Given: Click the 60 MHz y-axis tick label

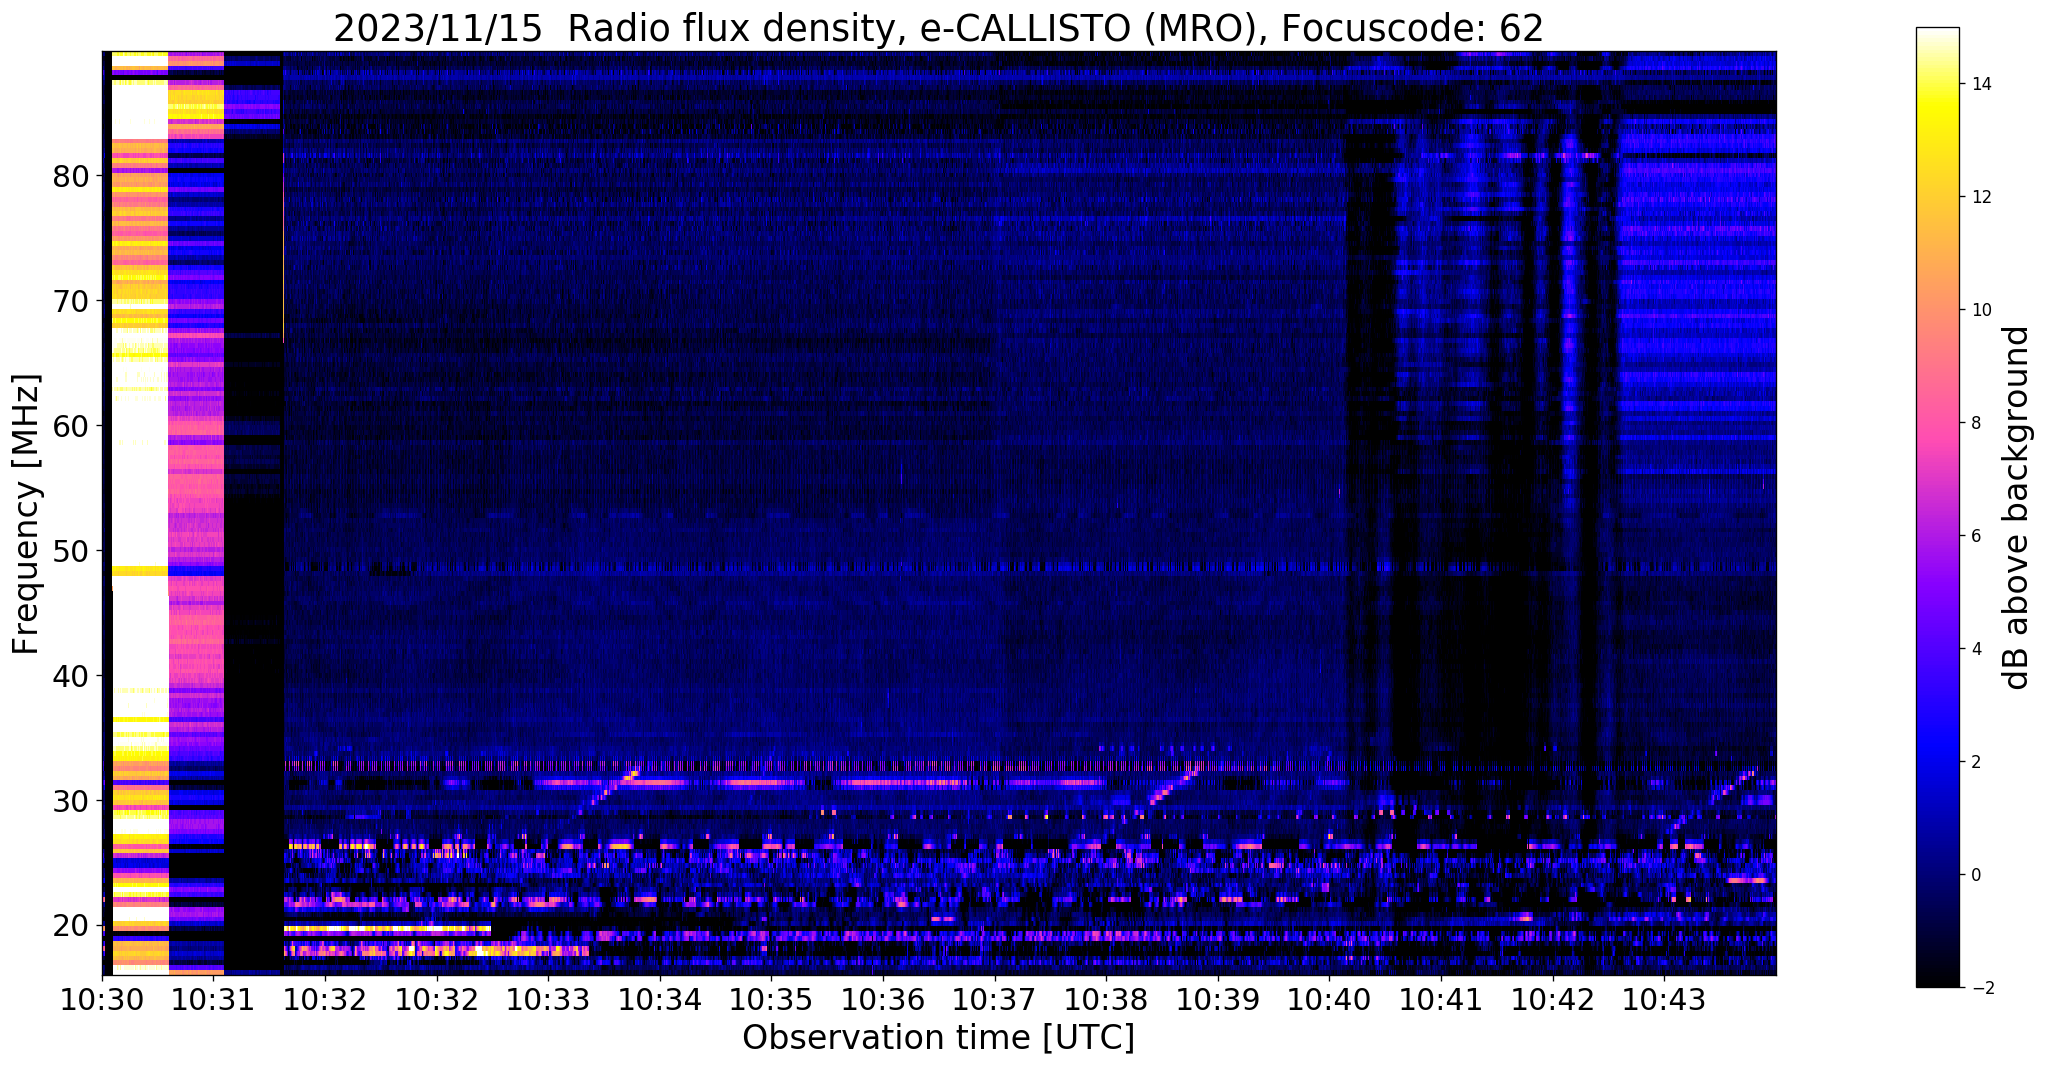Looking at the screenshot, I should tap(72, 426).
